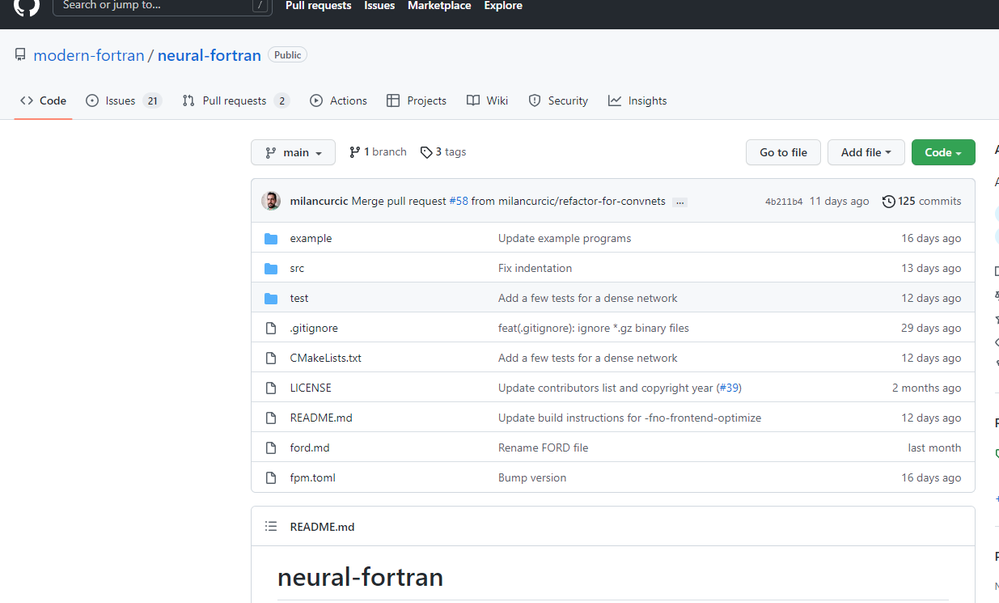The image size is (999, 603).
Task: Click the milancurcic author name
Action: point(319,201)
